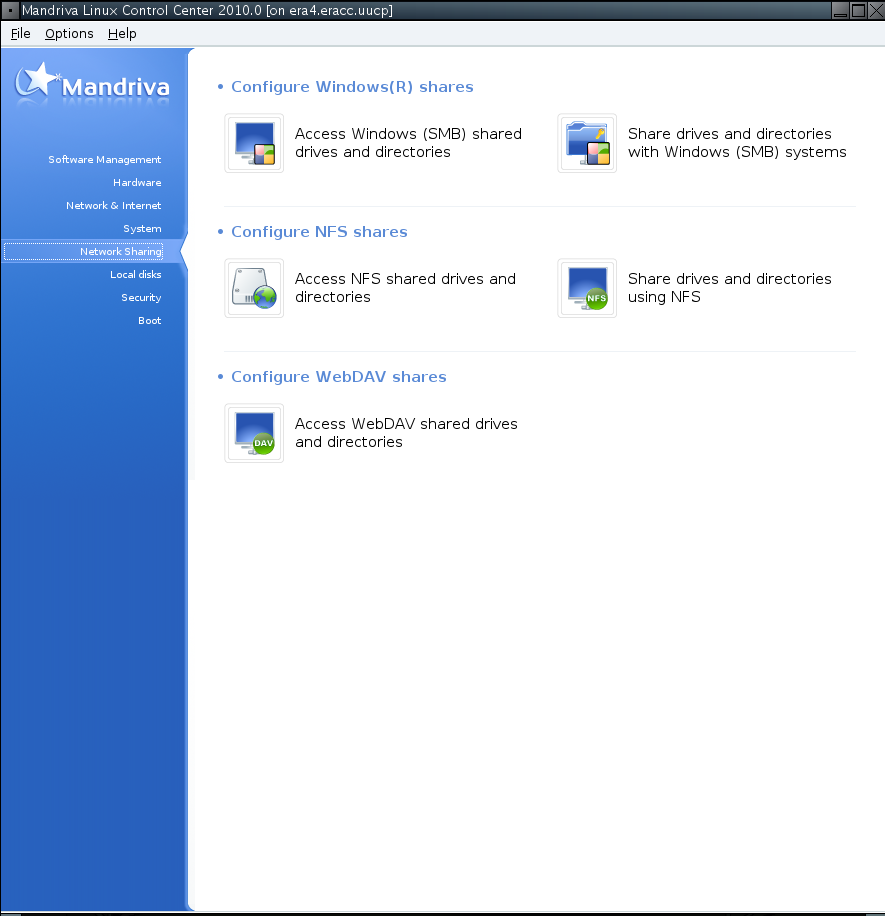The height and width of the screenshot is (916, 885).
Task: Minimize the Control Center window
Action: (x=840, y=11)
